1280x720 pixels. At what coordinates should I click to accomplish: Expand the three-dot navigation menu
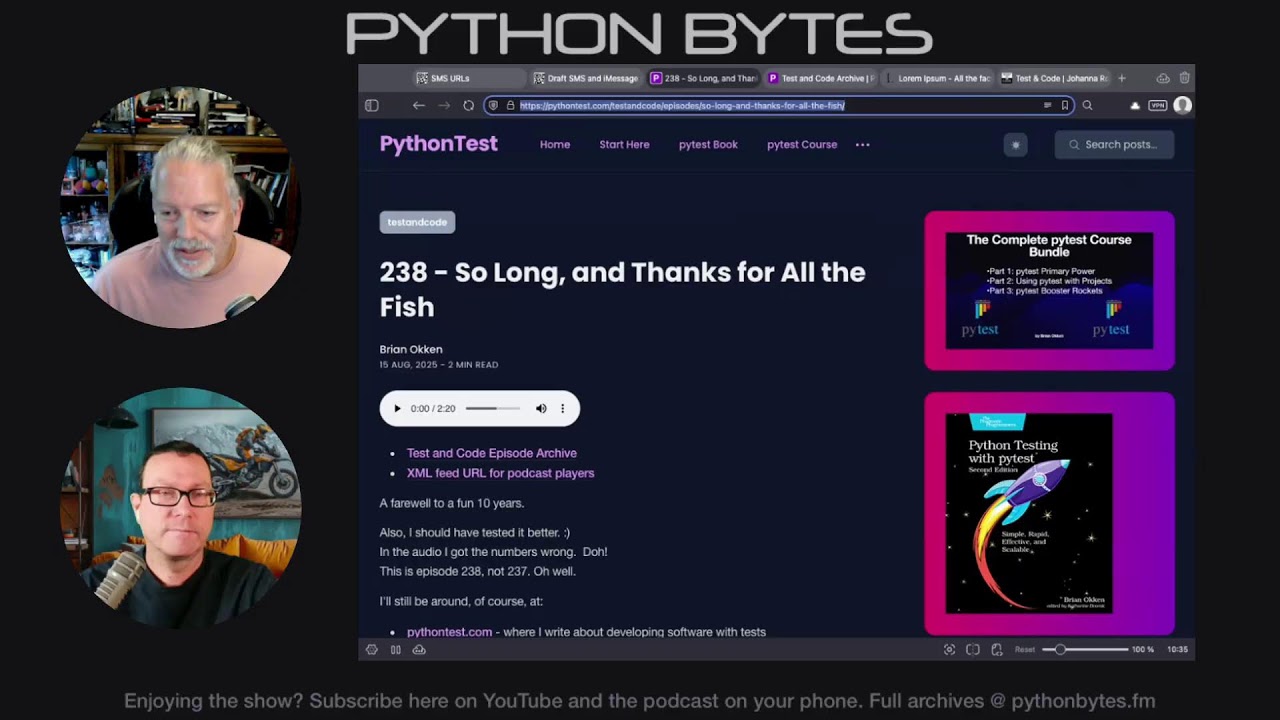pos(862,145)
